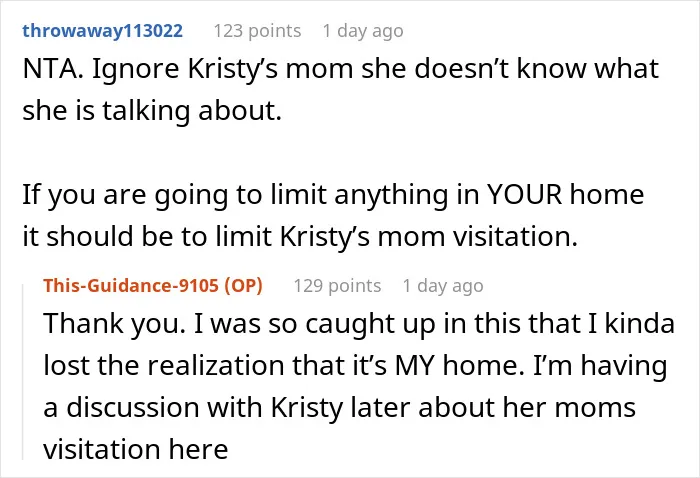This screenshot has height=478, width=700.
Task: Click the line 'she is talking about.'
Action: click(152, 112)
